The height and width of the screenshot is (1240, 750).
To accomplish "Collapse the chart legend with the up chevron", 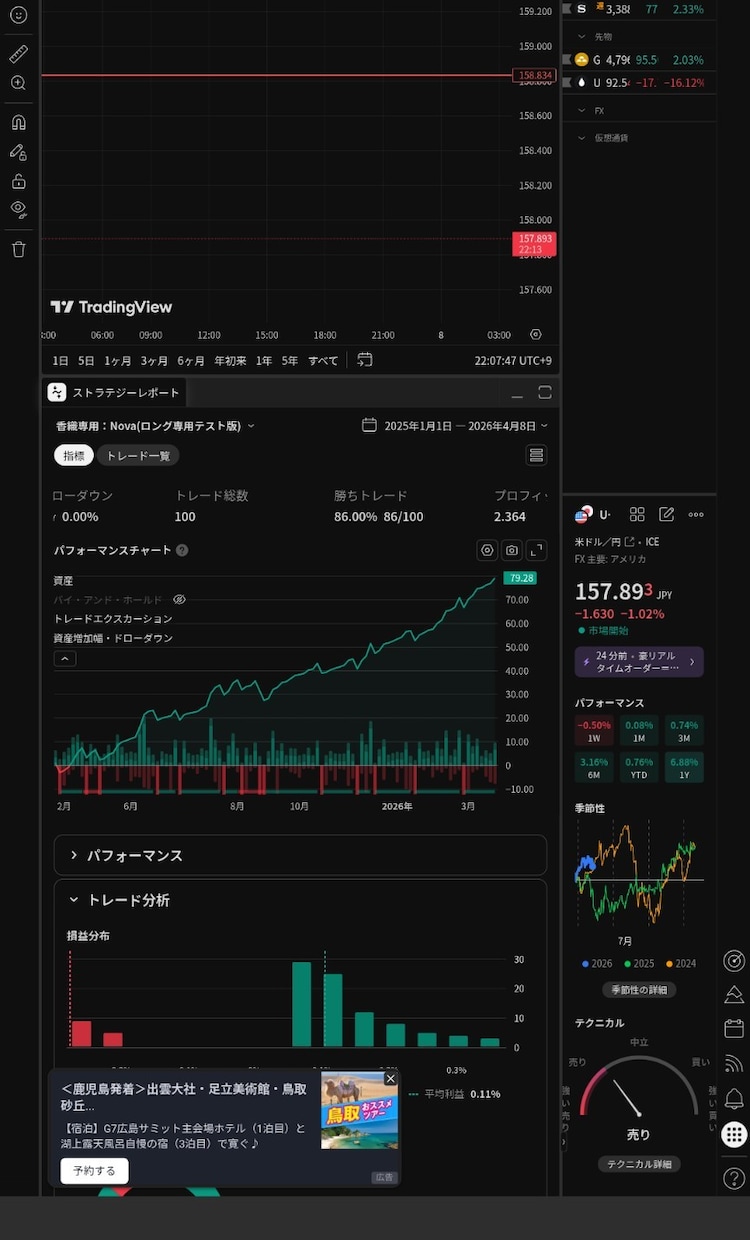I will click(64, 659).
